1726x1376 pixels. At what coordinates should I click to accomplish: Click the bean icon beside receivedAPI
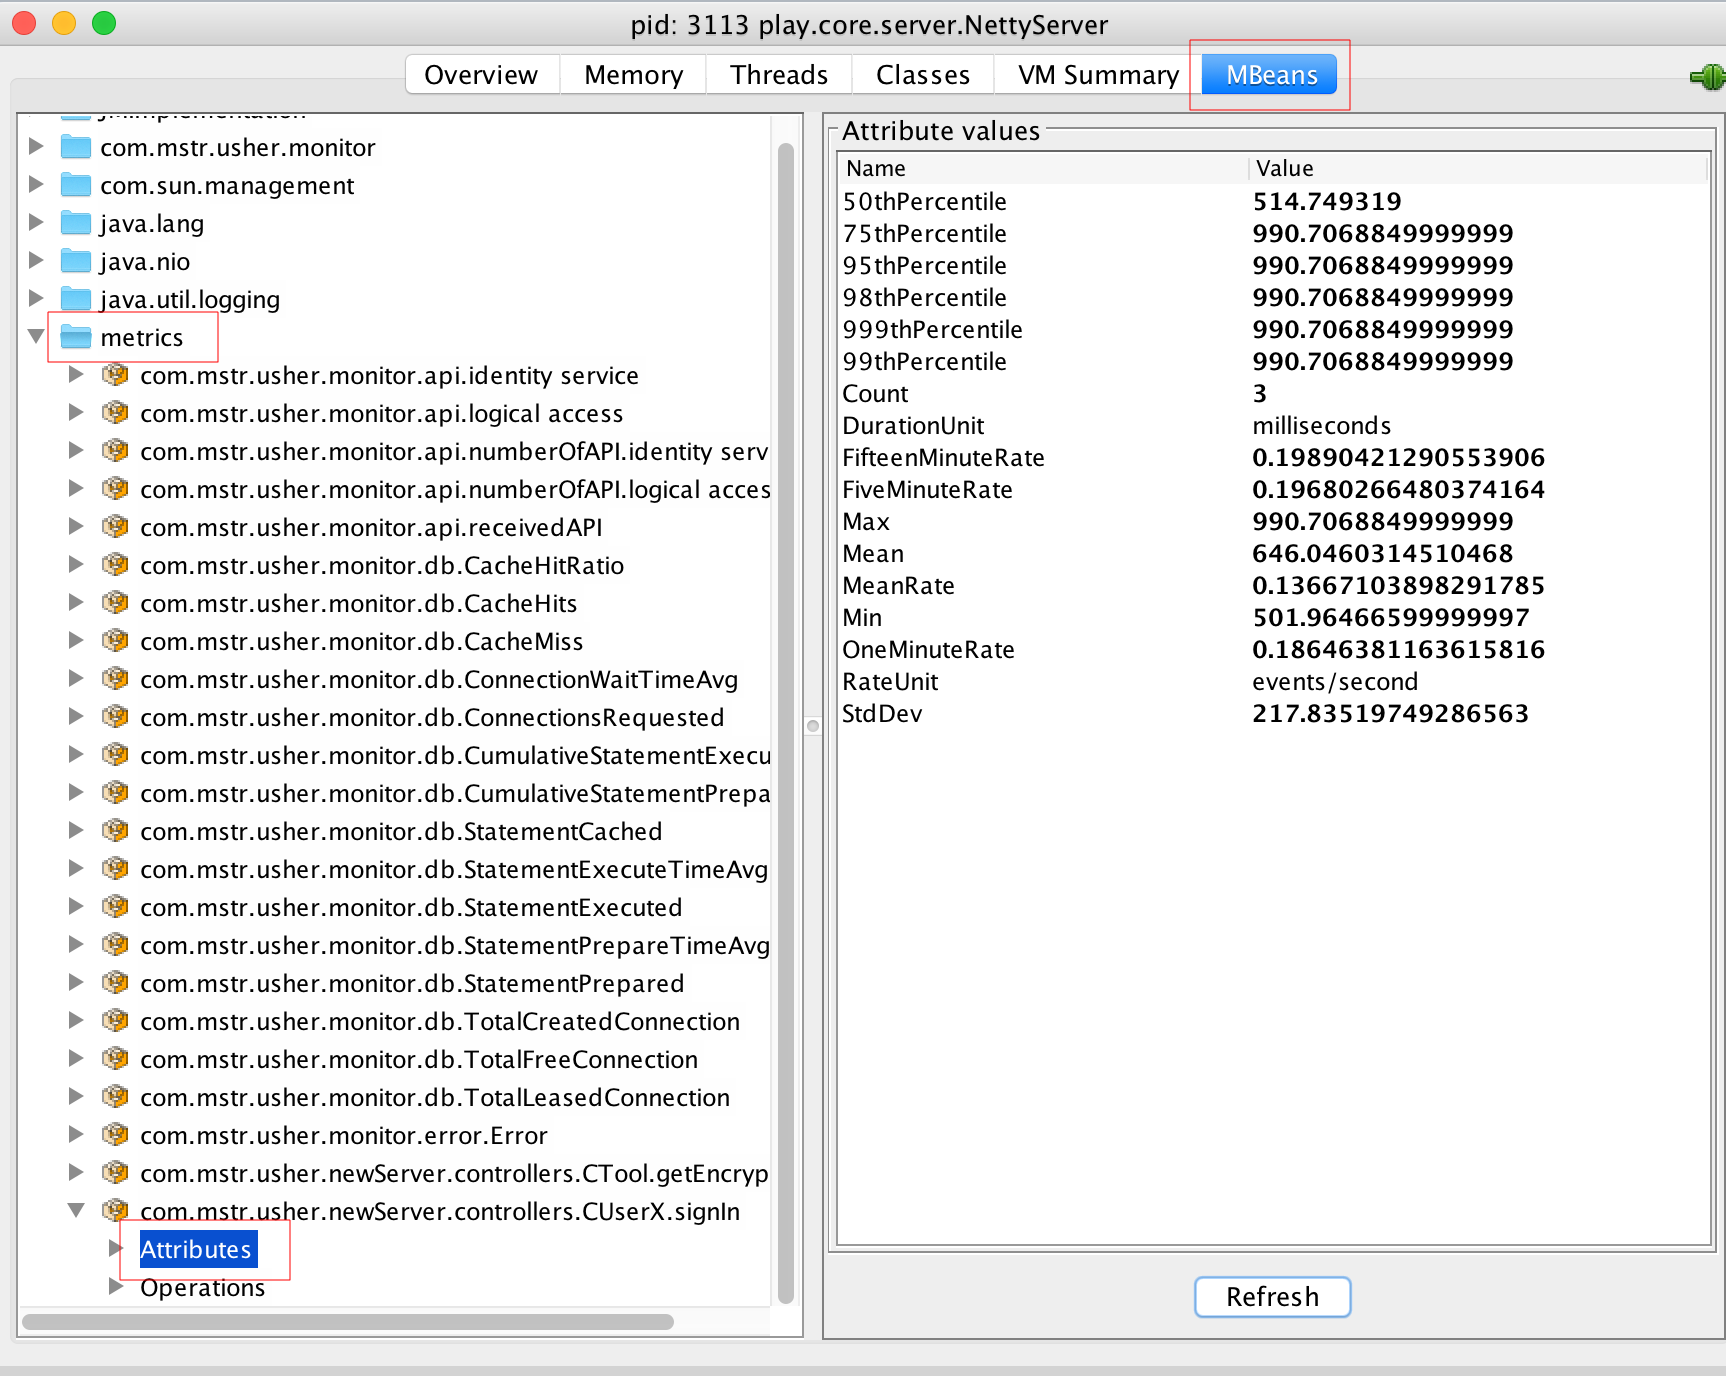[116, 527]
